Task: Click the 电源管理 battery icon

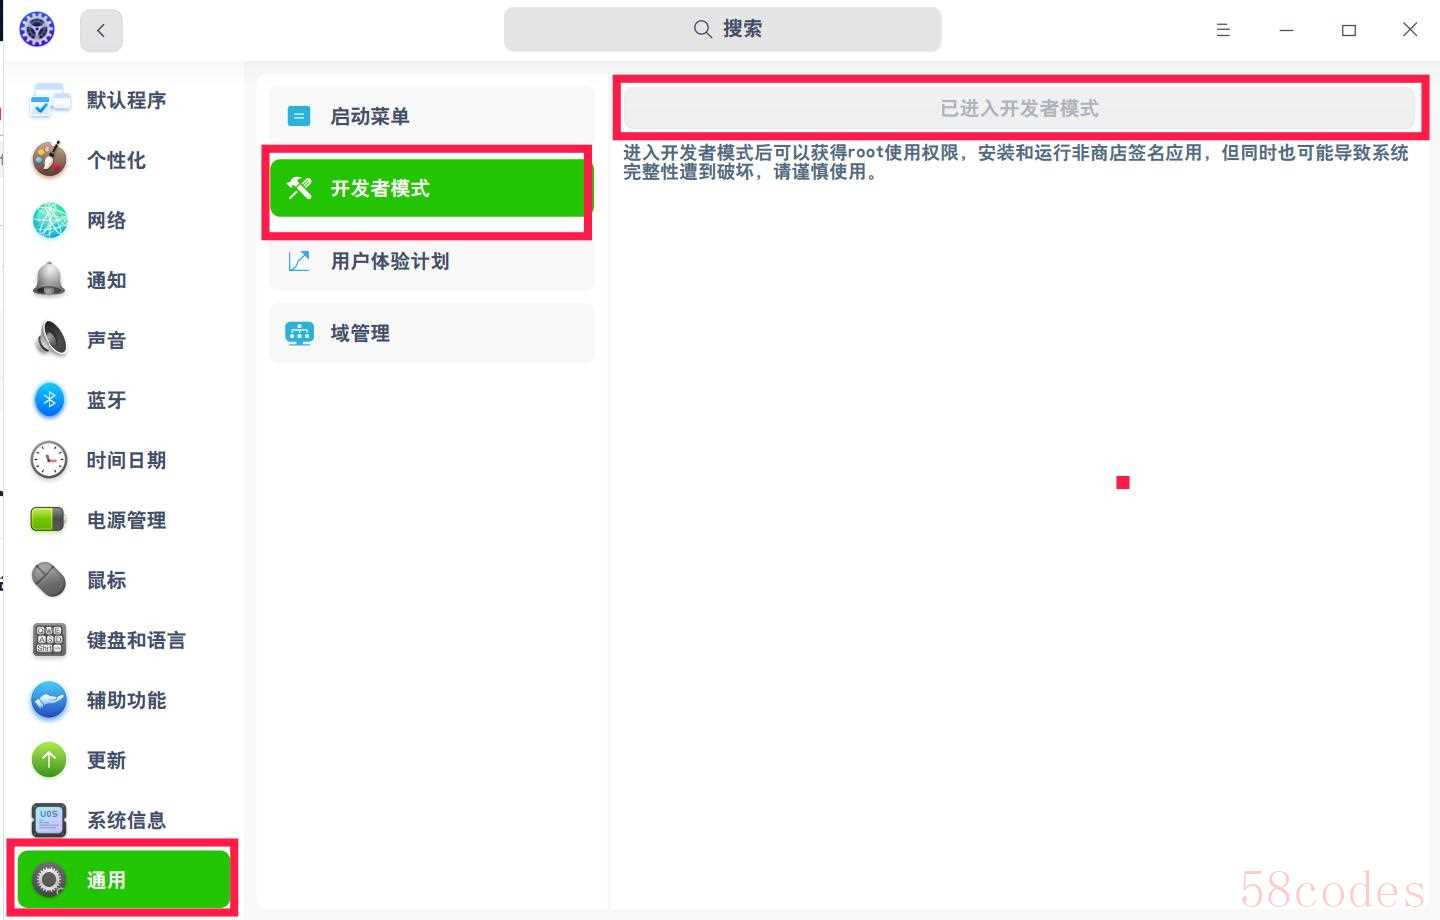Action: pos(48,520)
